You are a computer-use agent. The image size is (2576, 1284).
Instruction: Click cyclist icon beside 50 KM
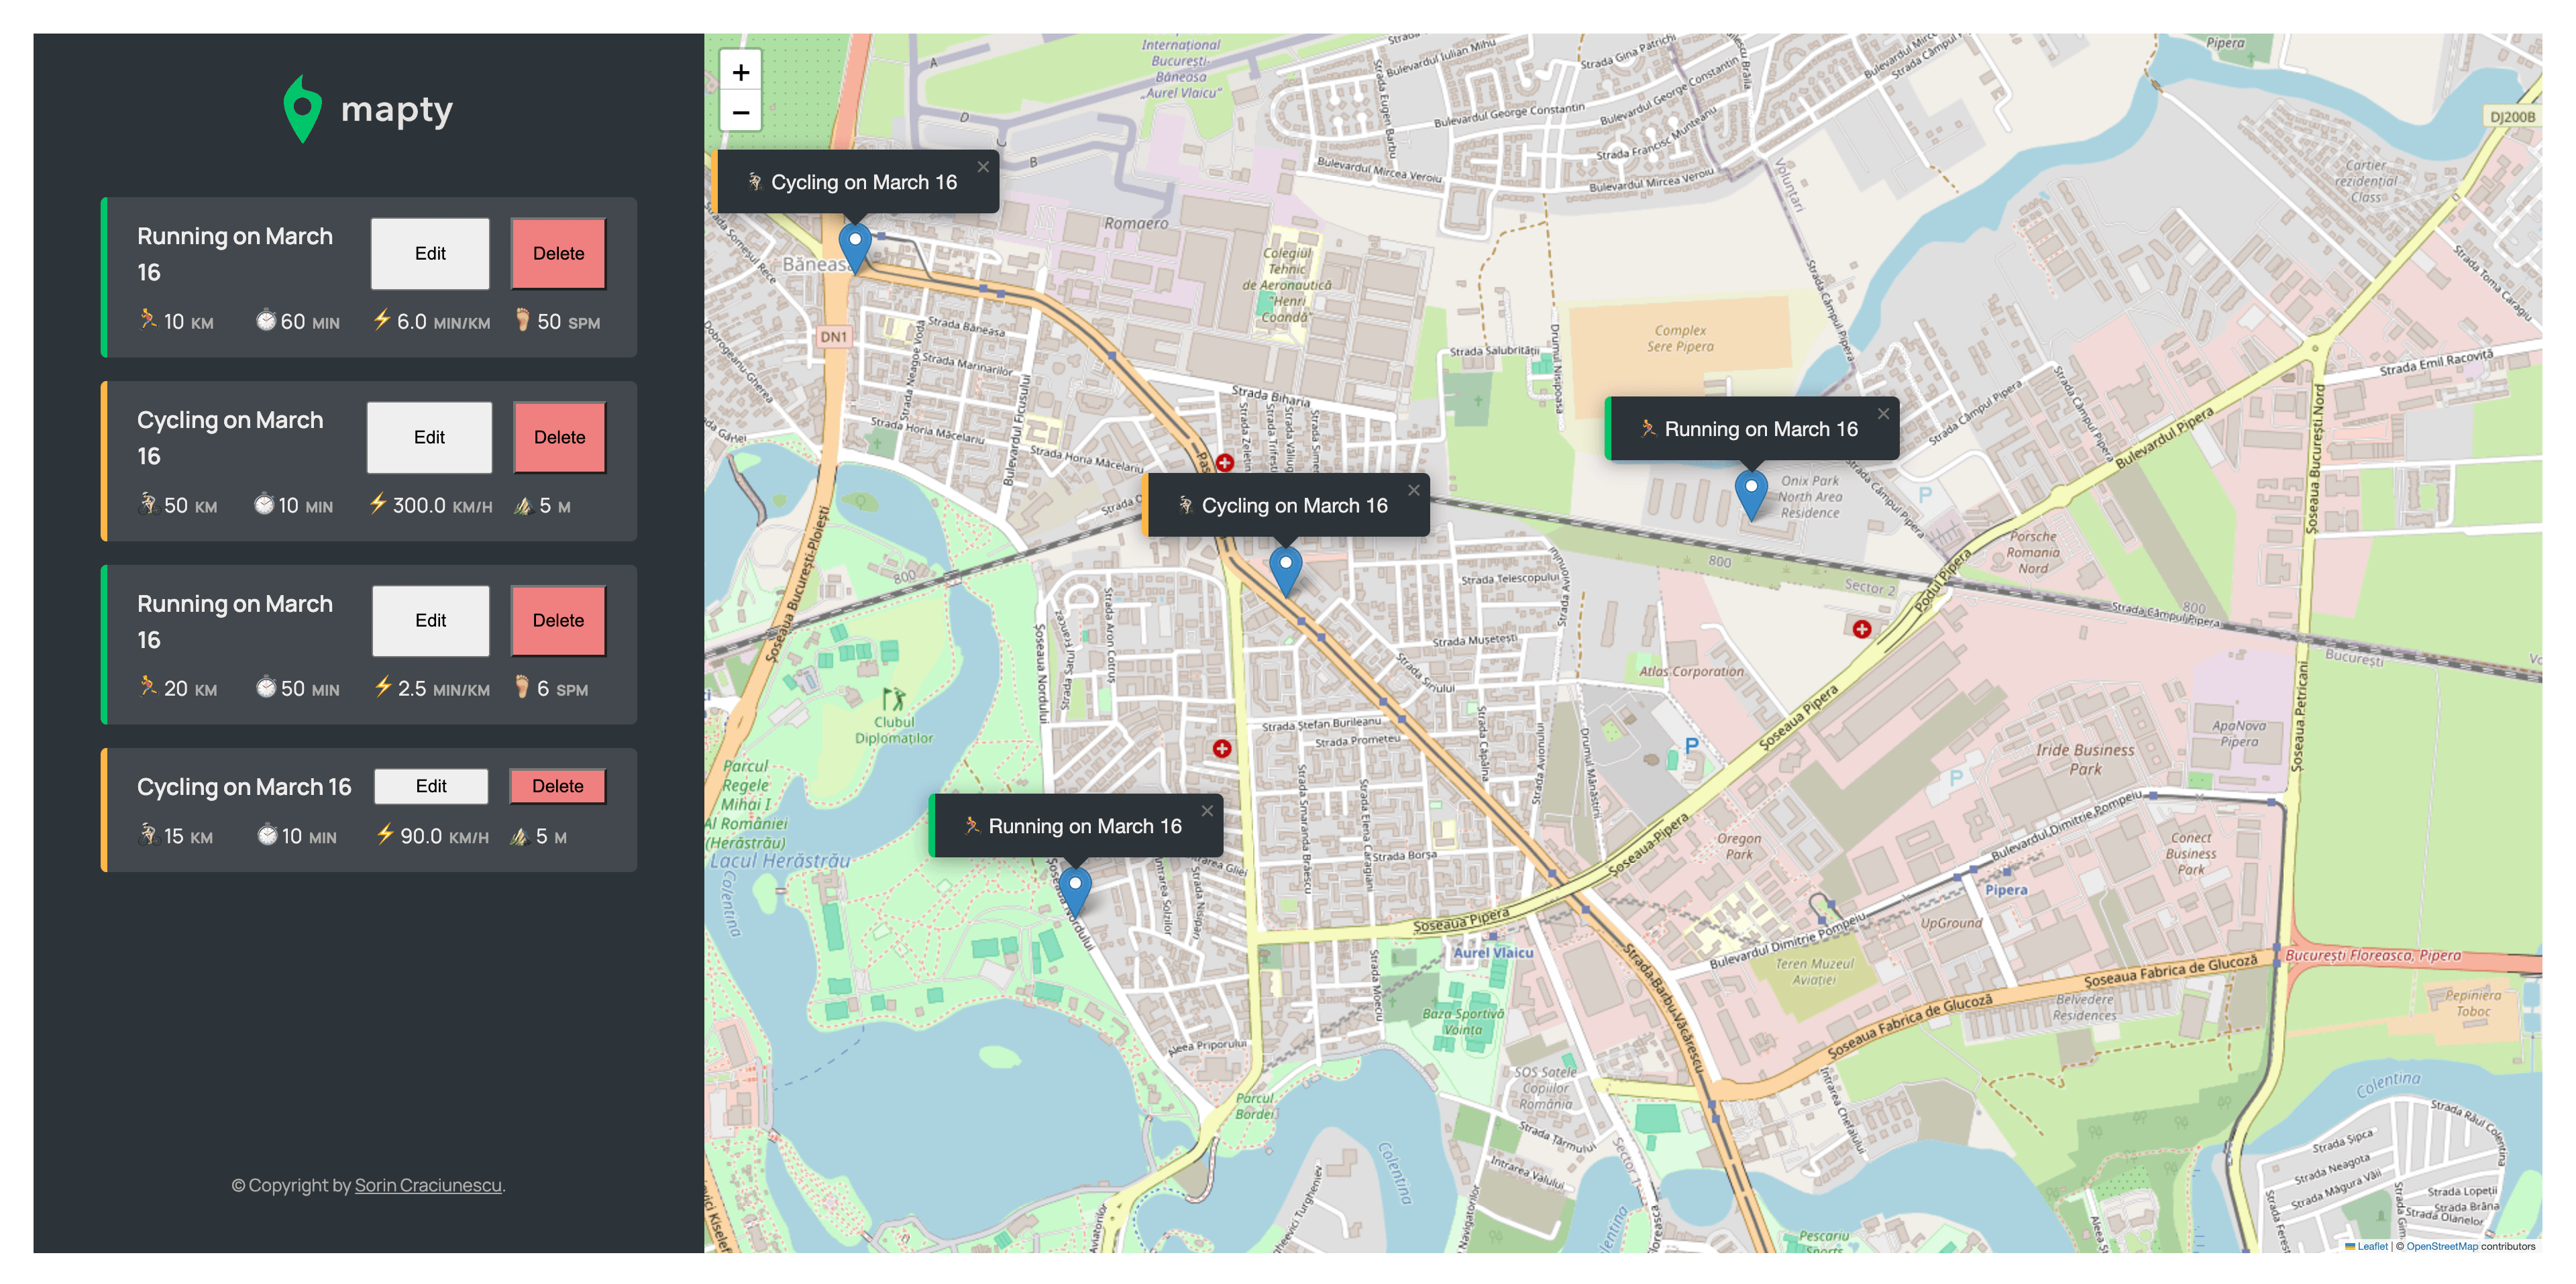click(x=148, y=504)
